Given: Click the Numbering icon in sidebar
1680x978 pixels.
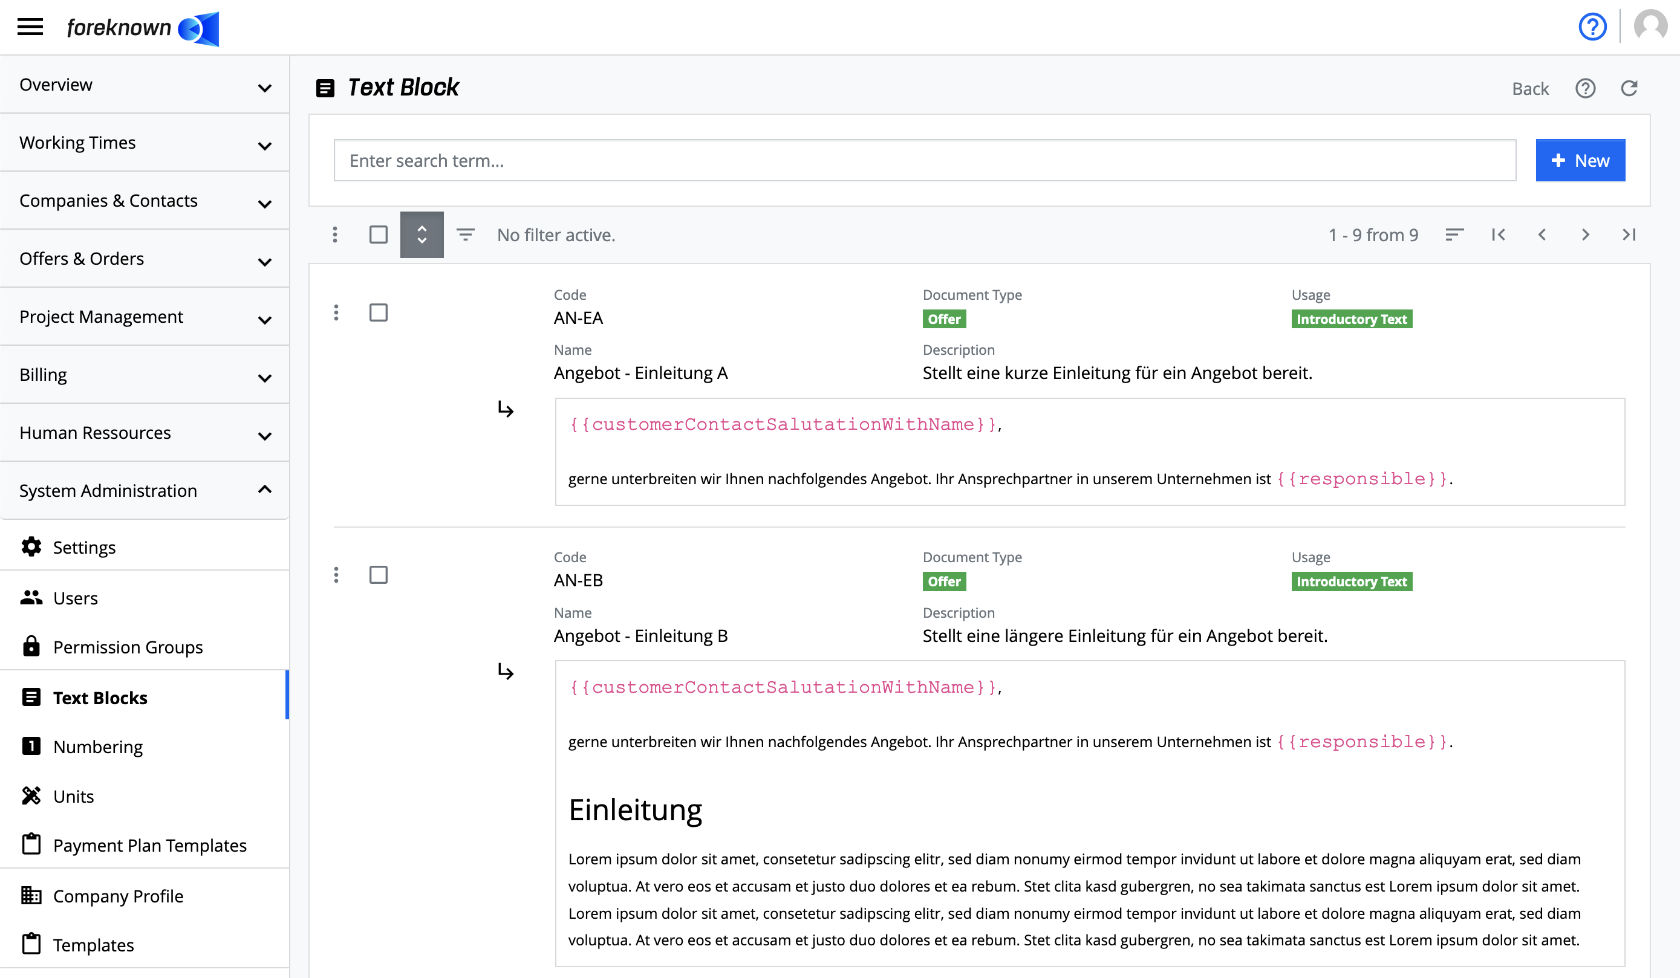Looking at the screenshot, I should [x=32, y=746].
